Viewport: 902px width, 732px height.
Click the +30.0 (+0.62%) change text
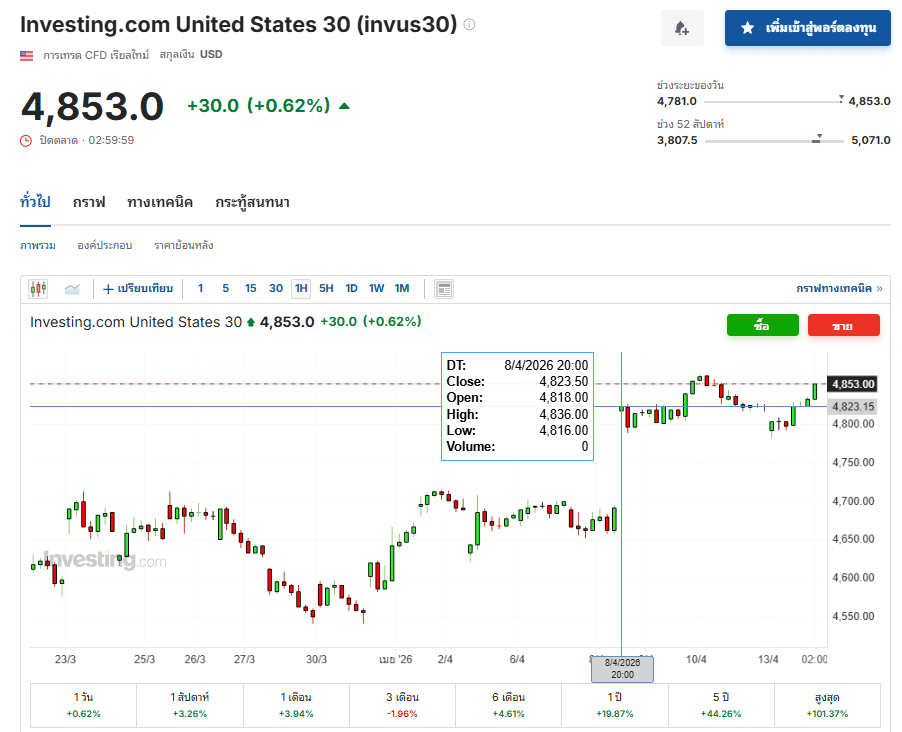tap(259, 105)
